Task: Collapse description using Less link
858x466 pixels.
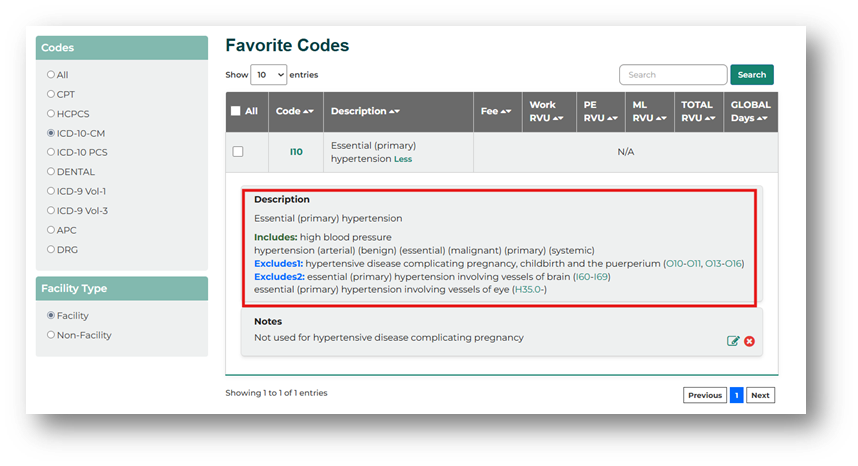Action: coord(402,159)
